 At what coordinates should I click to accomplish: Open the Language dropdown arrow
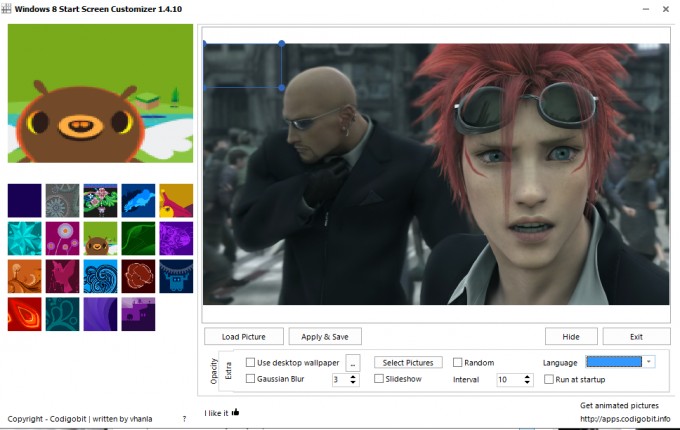[648, 362]
